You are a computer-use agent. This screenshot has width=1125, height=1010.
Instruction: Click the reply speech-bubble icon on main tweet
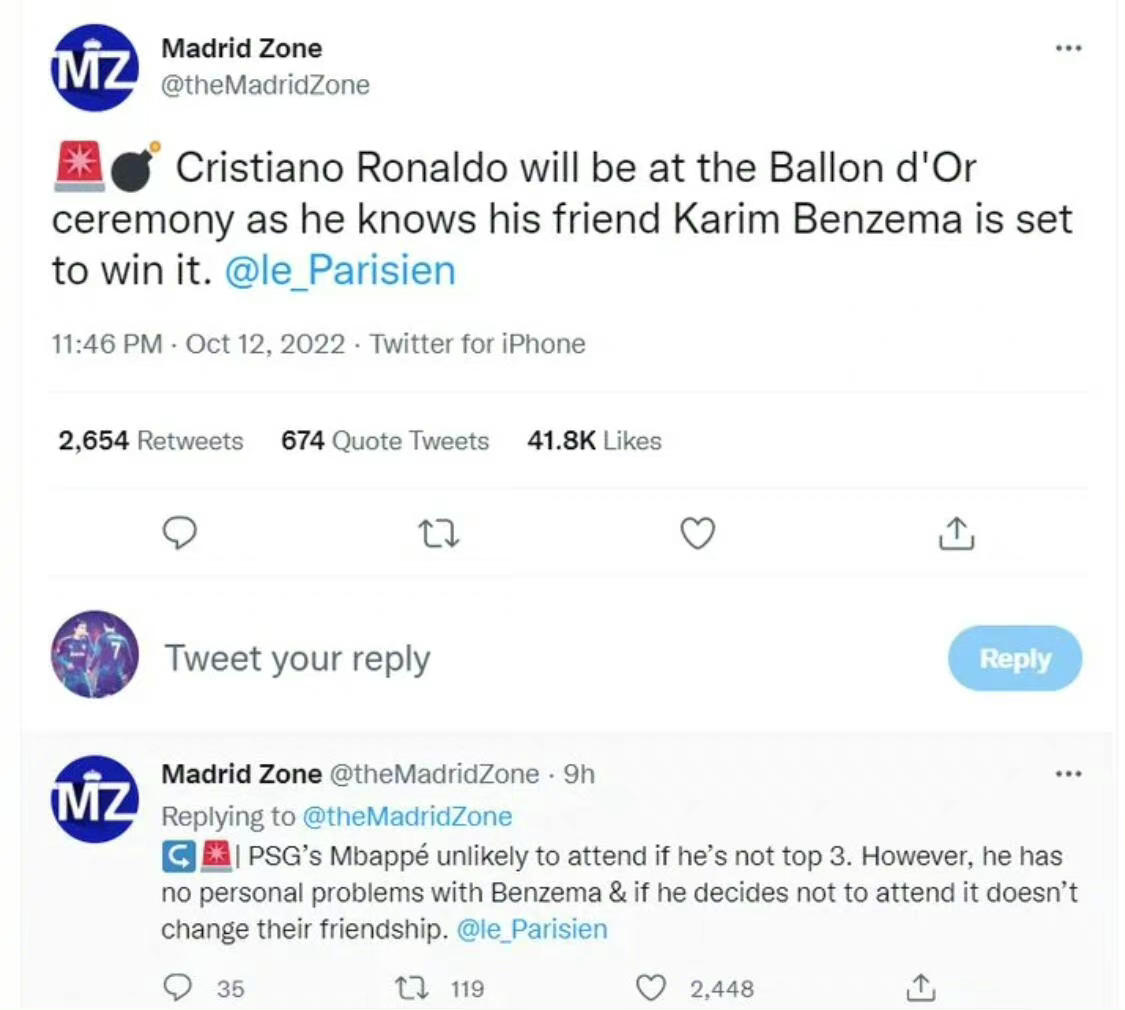pyautogui.click(x=179, y=534)
